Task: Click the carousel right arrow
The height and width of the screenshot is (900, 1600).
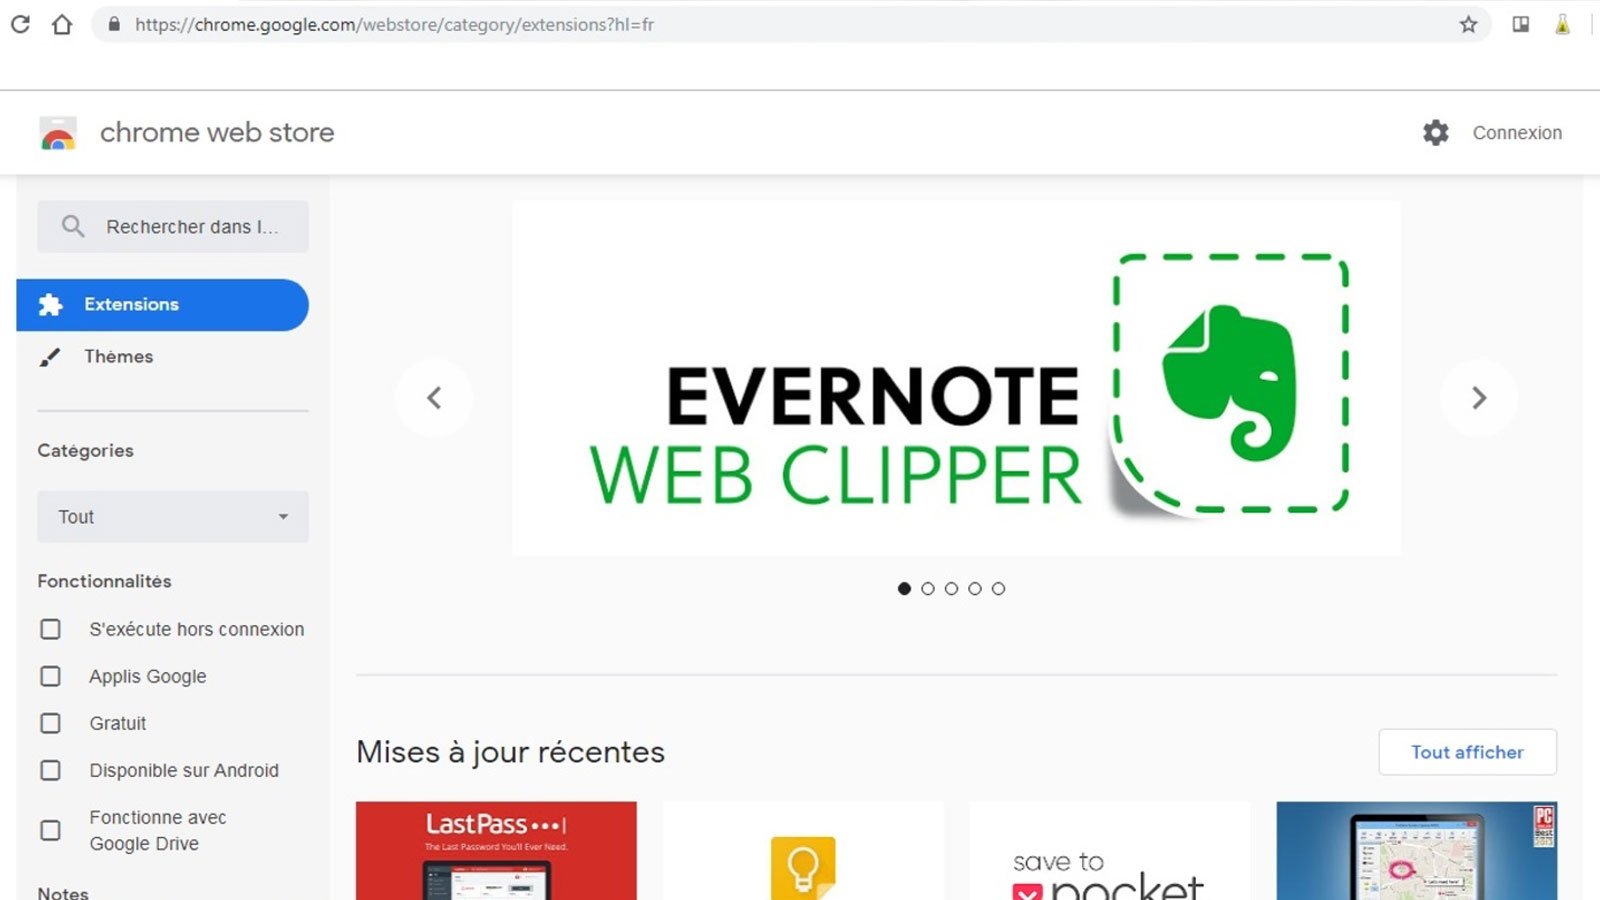Action: (1479, 397)
